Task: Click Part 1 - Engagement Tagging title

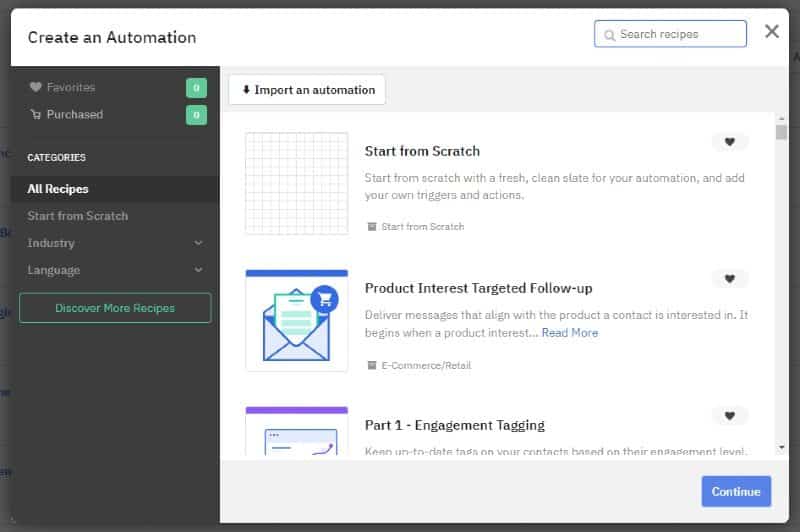Action: [x=455, y=425]
